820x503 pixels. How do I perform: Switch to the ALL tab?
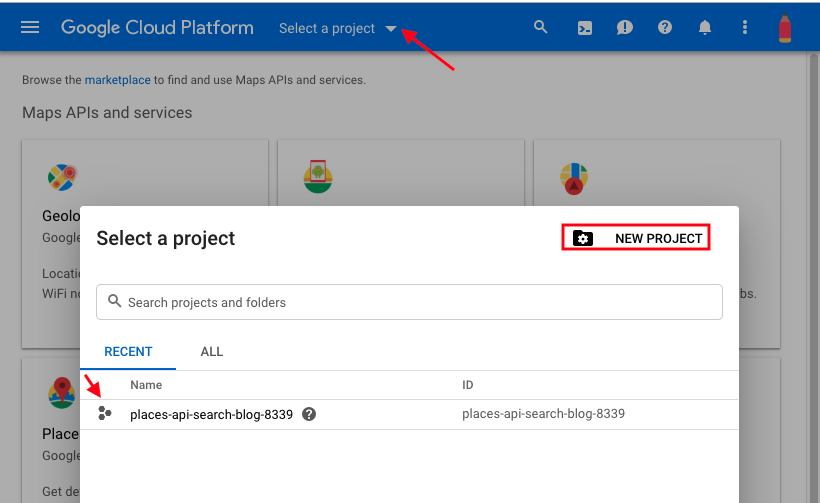point(212,352)
